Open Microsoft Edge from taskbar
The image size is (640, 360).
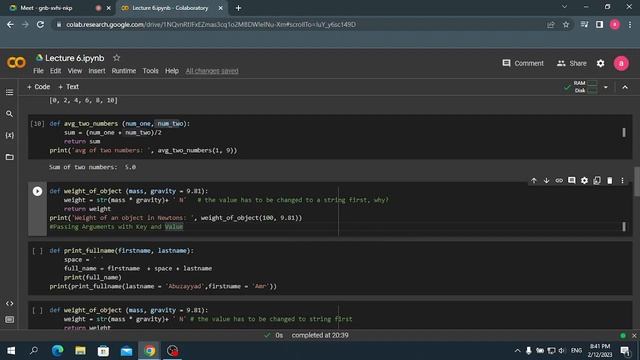point(57,351)
